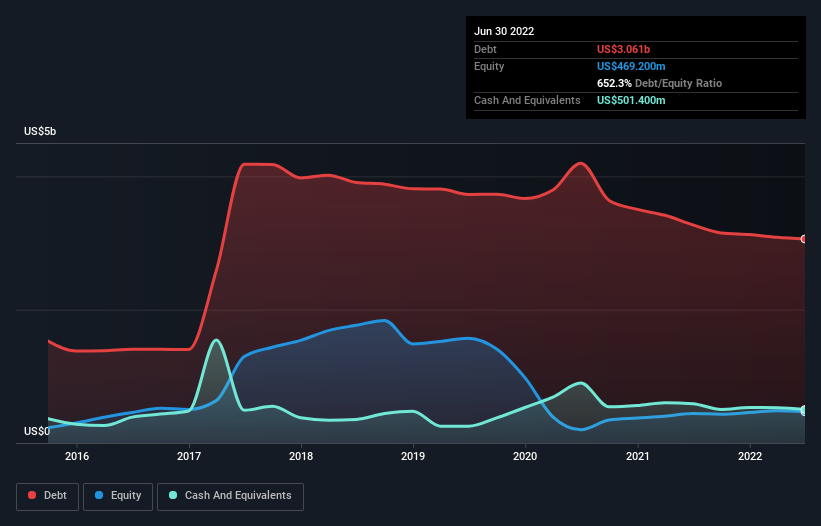Click the red Debt legend dot
This screenshot has width=821, height=526.
pyautogui.click(x=32, y=495)
